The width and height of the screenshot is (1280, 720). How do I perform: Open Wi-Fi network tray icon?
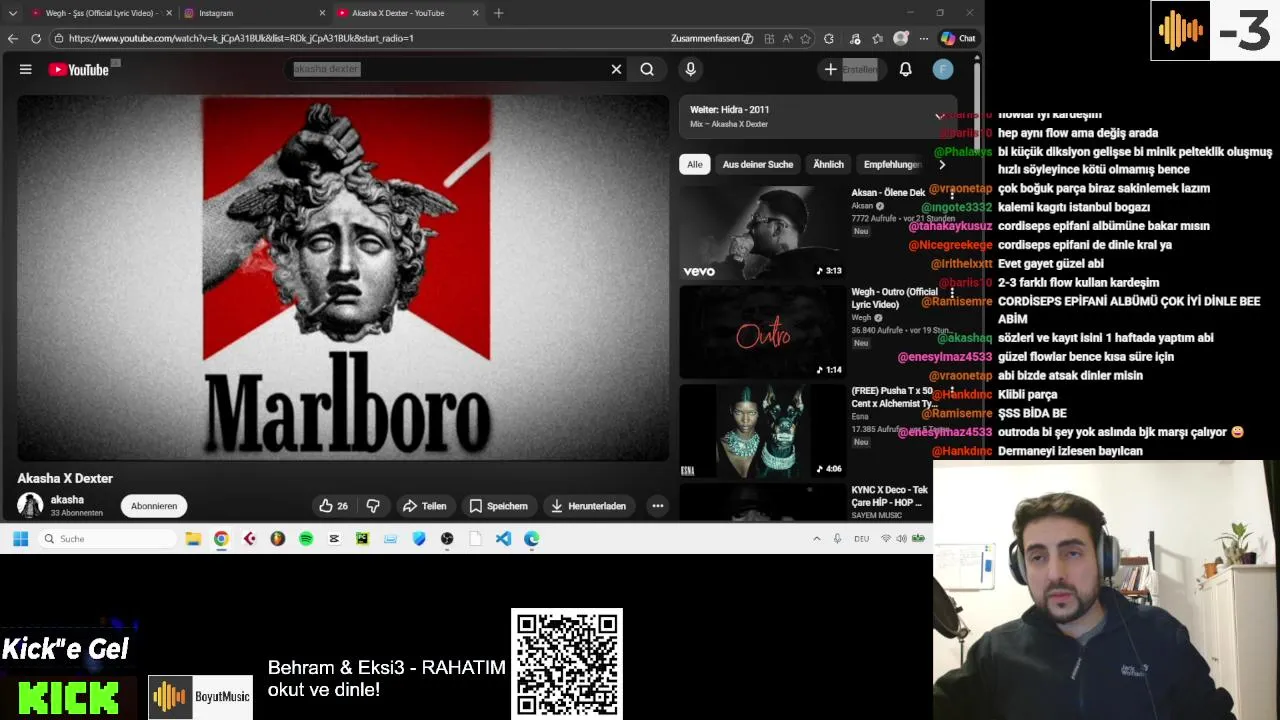tap(885, 539)
